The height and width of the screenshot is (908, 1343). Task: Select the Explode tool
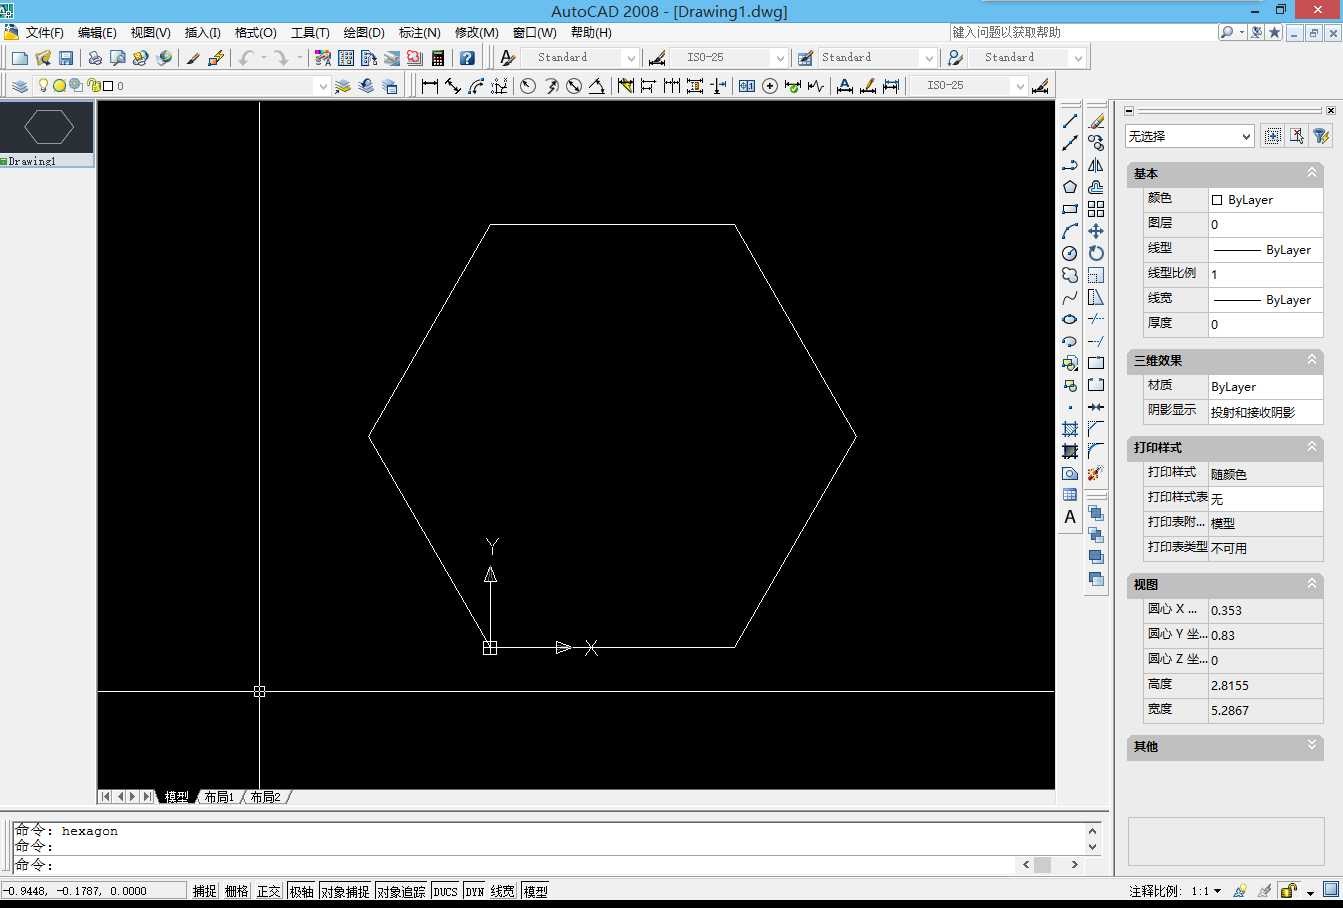point(1096,473)
